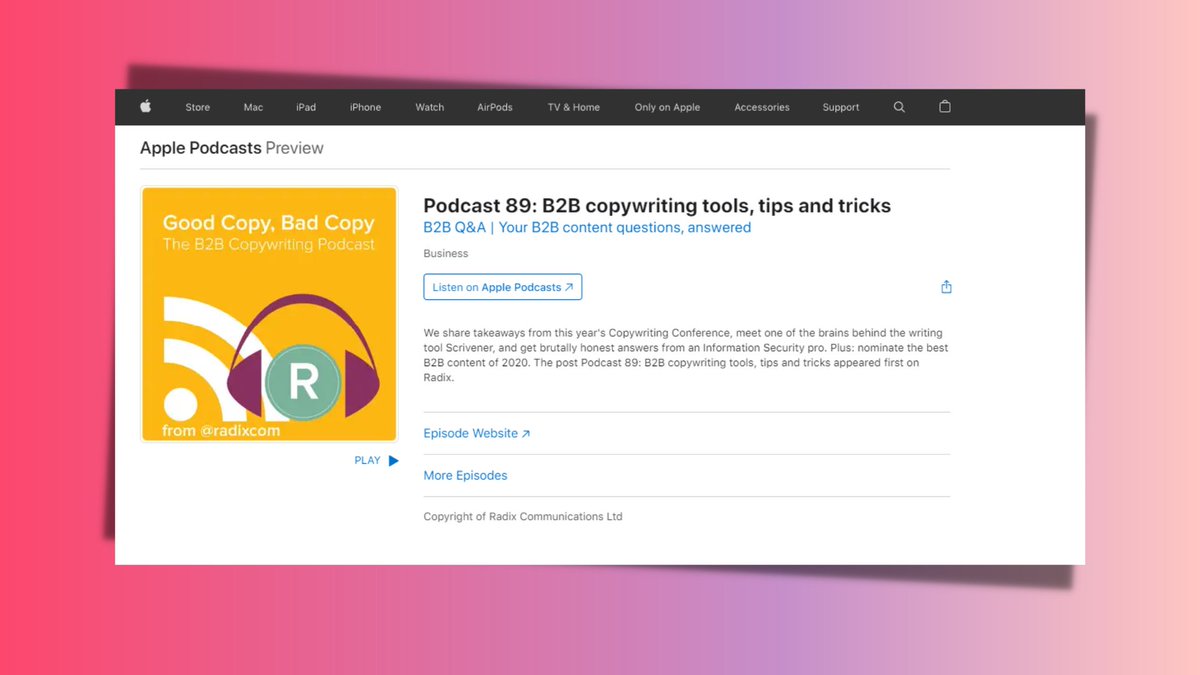Open the shopping bag icon
The image size is (1200, 675).
pyautogui.click(x=944, y=107)
